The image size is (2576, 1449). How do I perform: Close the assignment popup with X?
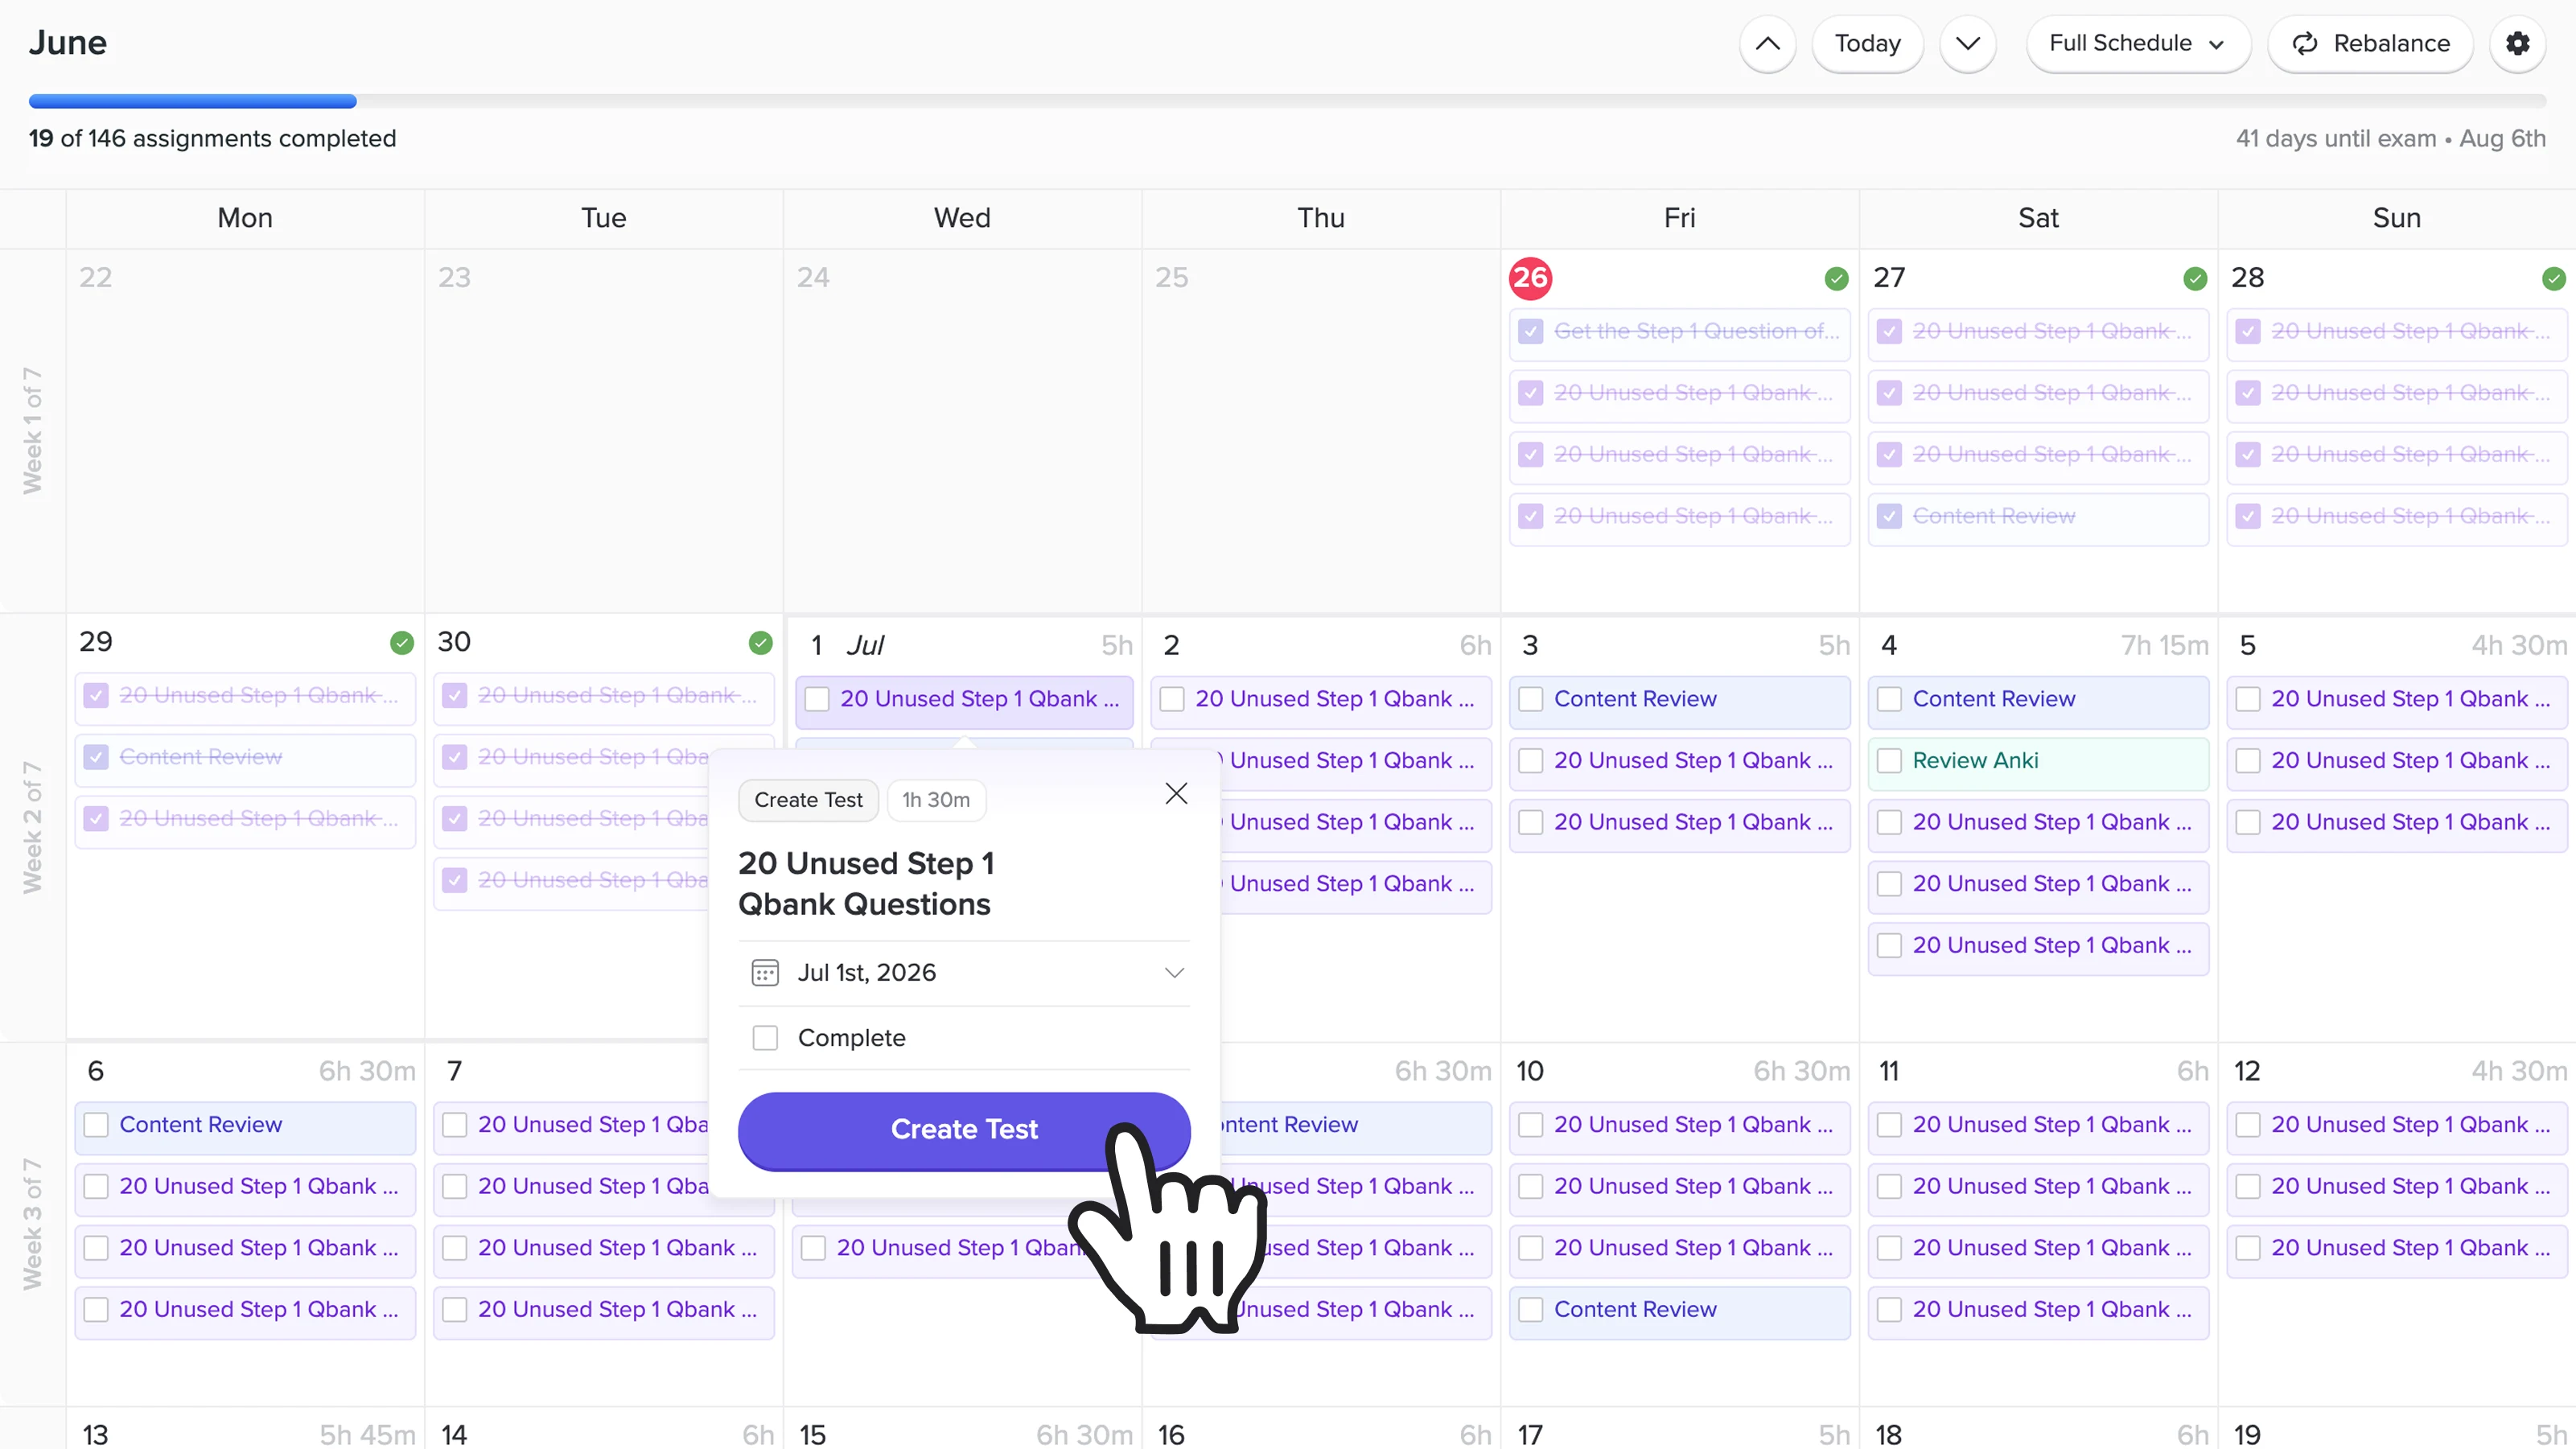(1176, 793)
